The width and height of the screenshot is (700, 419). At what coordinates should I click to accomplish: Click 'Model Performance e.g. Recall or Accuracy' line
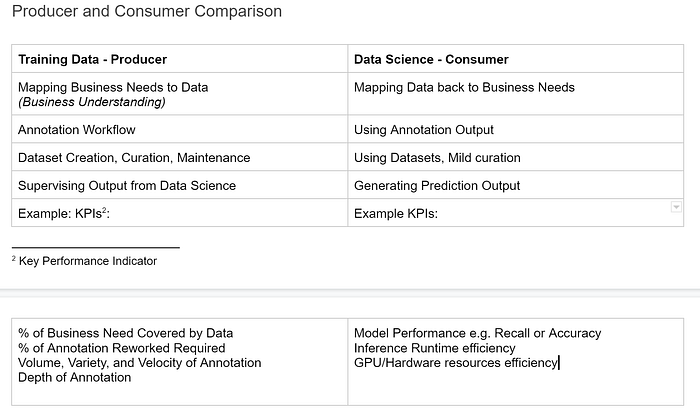click(478, 333)
